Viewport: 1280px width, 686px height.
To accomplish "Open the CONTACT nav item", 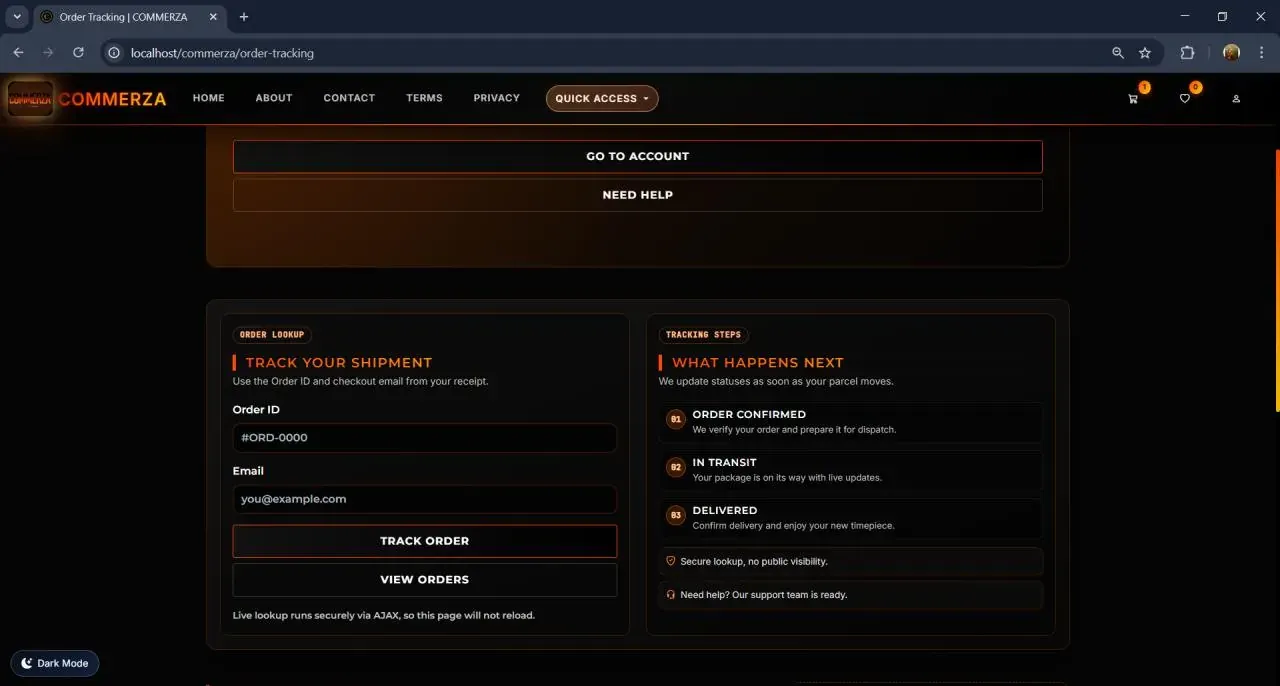I will tap(349, 98).
